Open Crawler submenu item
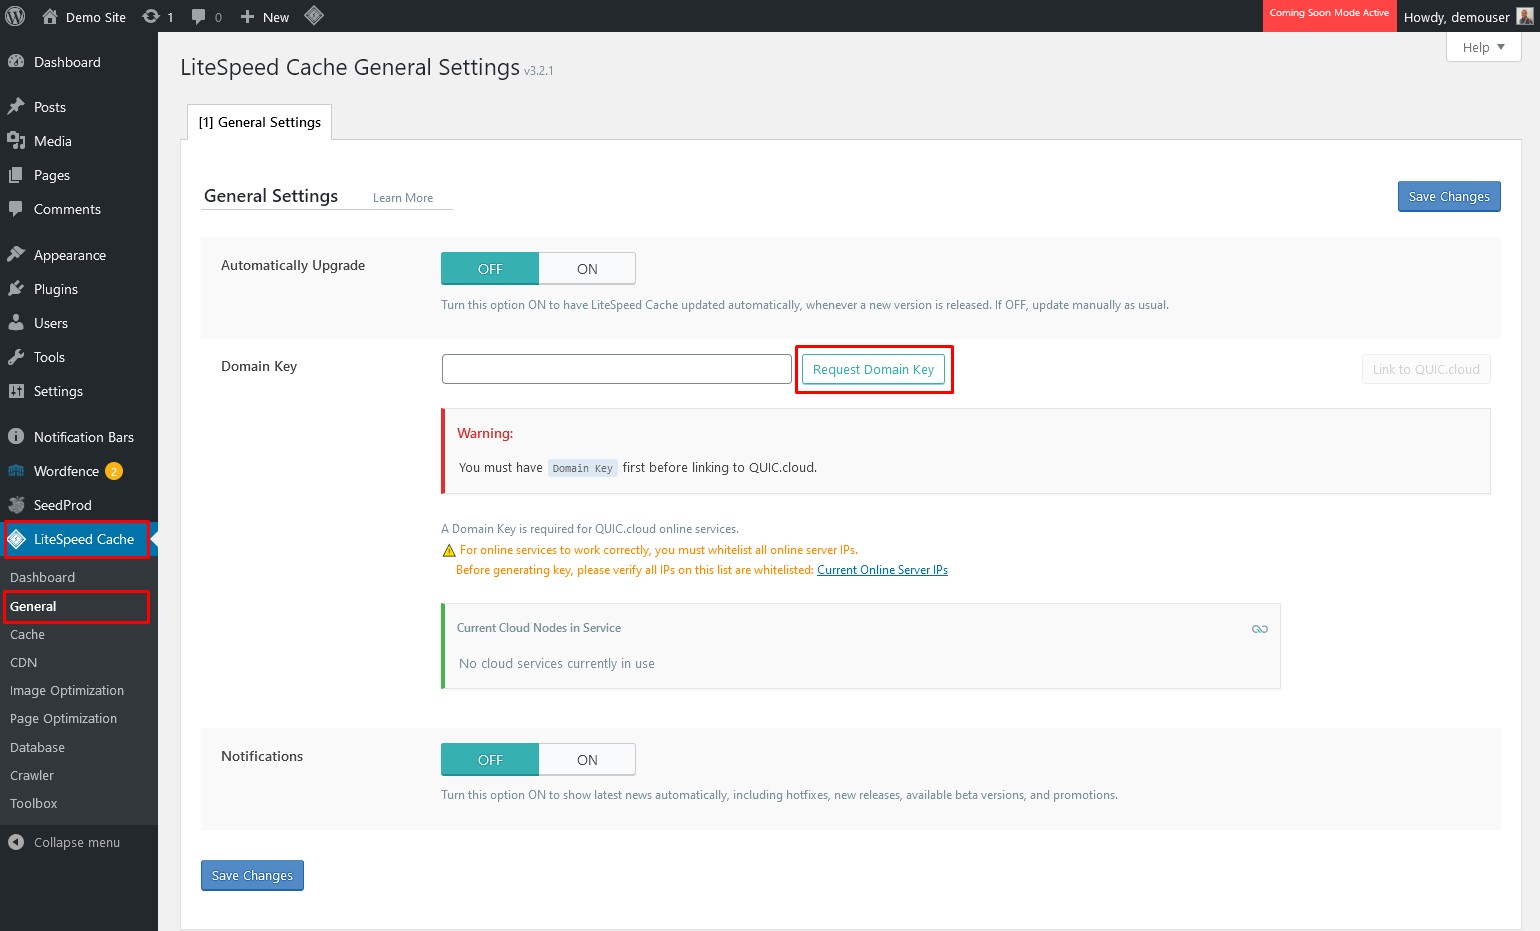Screen dimensions: 1540x931 pyautogui.click(x=32, y=775)
